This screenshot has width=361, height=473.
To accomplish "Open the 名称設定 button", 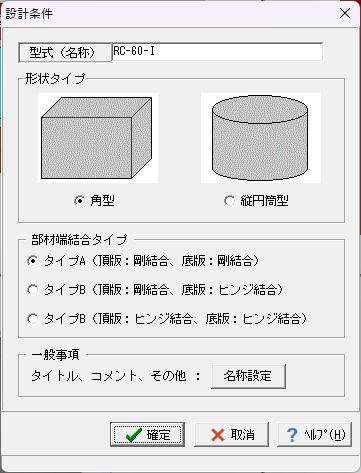I will (x=248, y=376).
